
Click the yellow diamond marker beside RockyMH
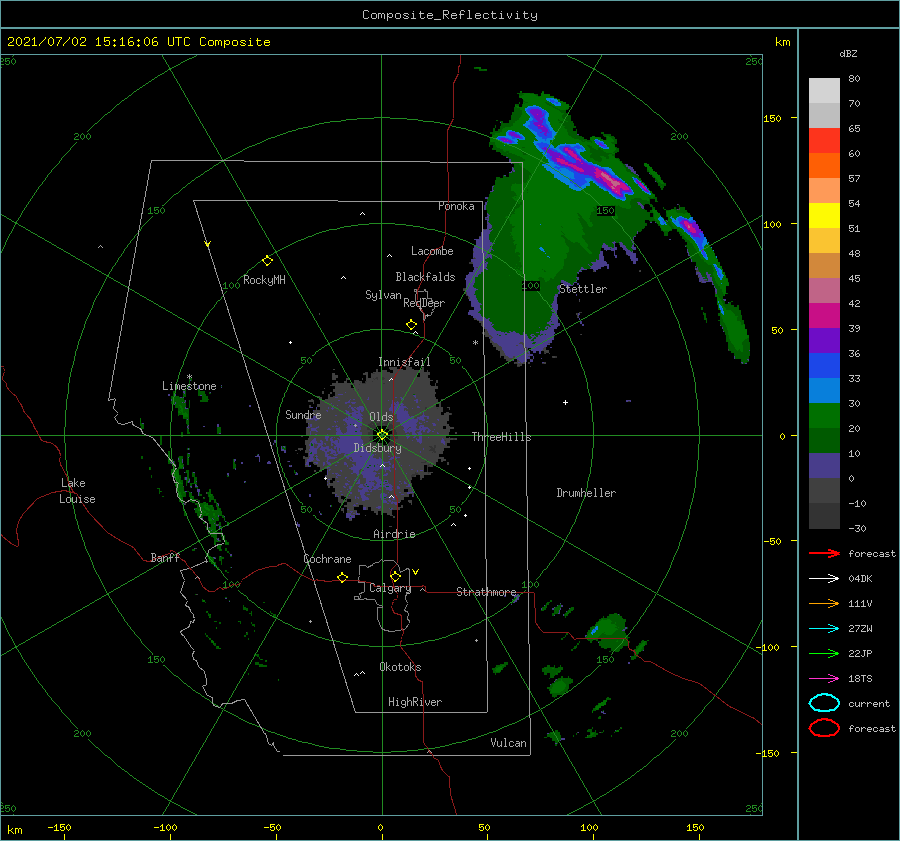pos(267,261)
